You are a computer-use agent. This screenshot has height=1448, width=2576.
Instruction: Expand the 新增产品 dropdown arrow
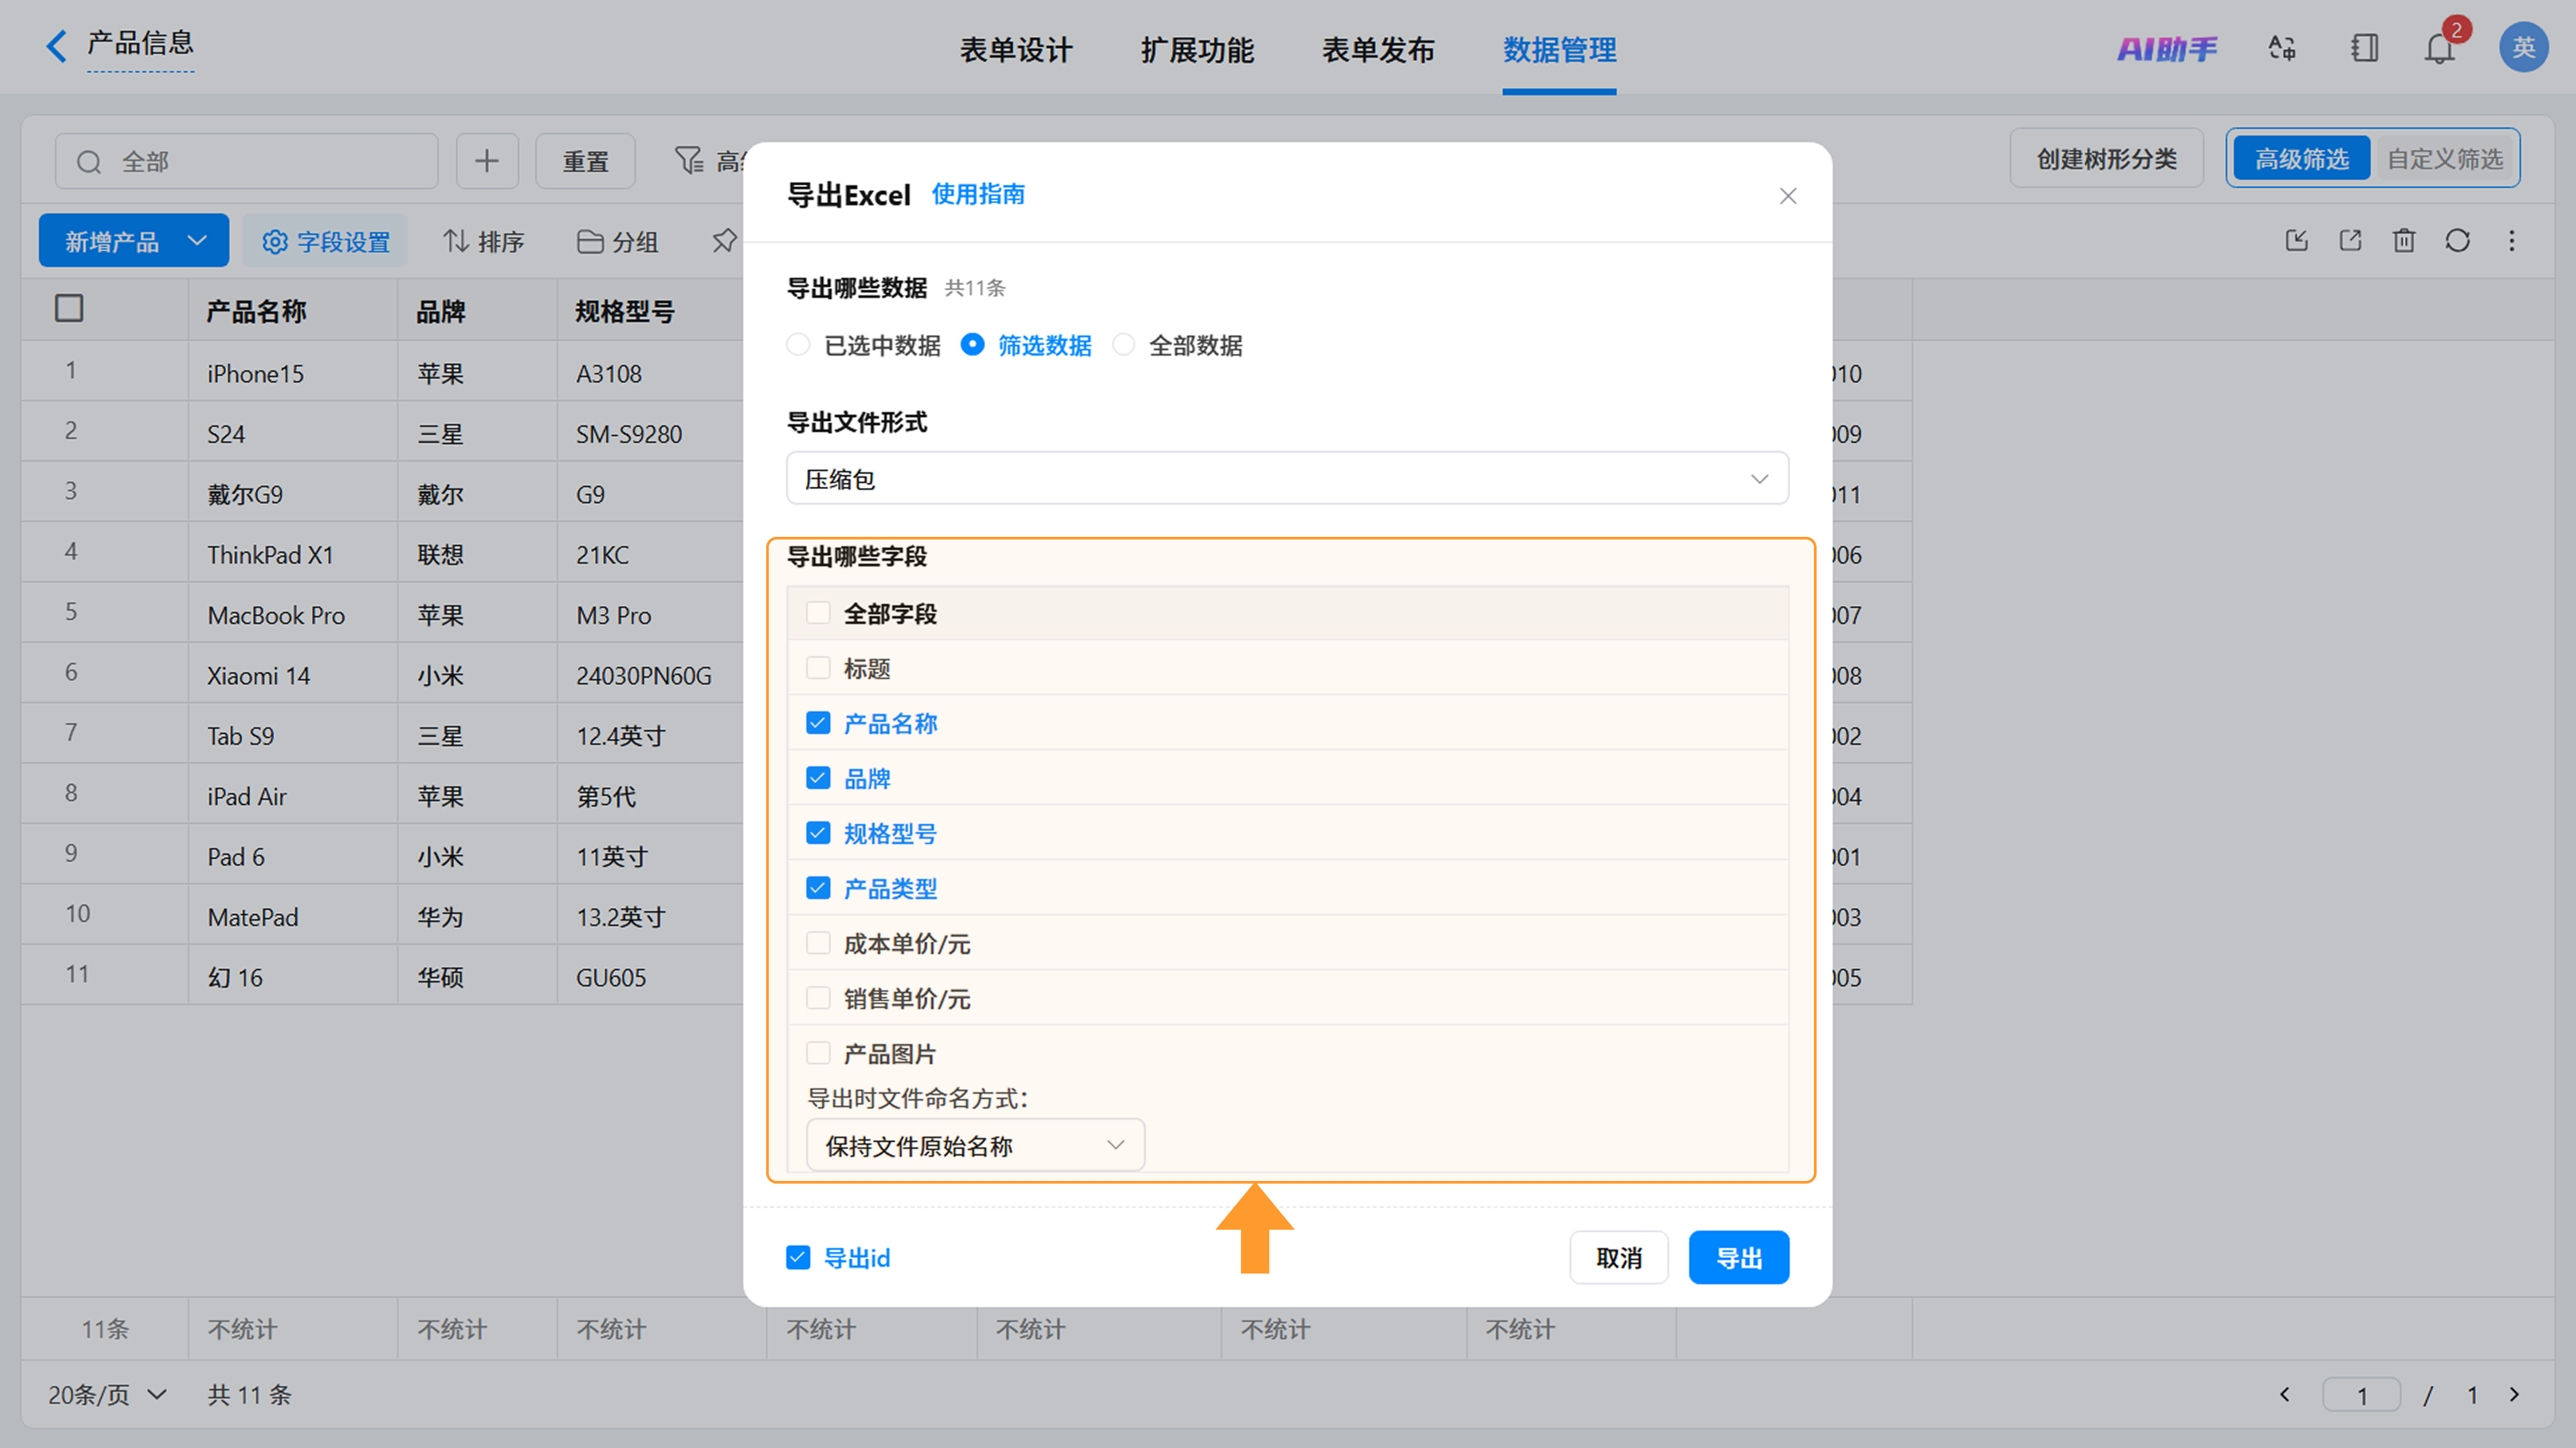click(x=197, y=241)
